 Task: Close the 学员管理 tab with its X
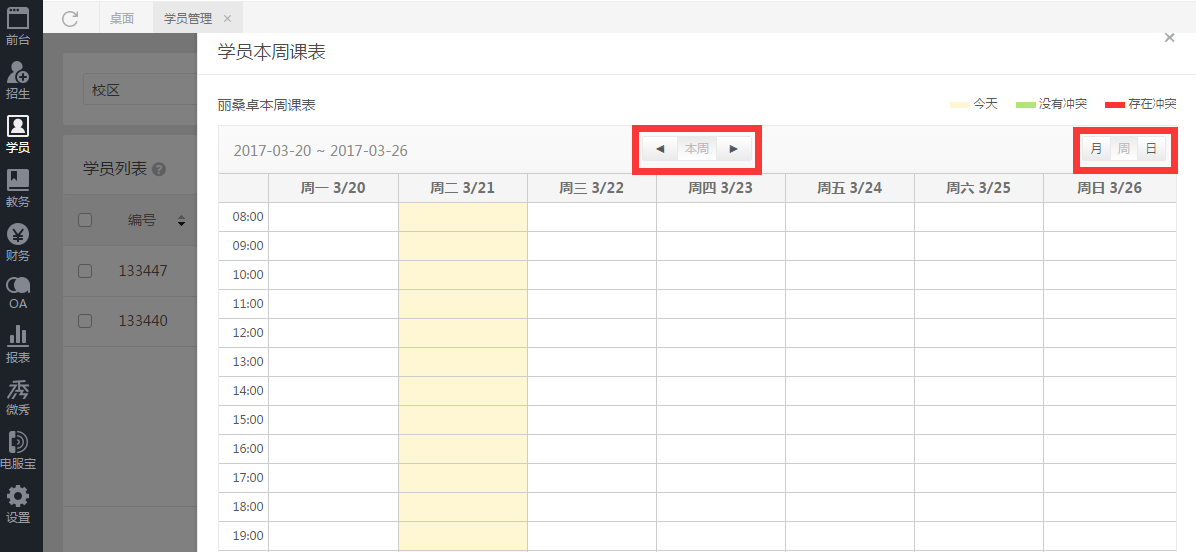click(x=227, y=18)
